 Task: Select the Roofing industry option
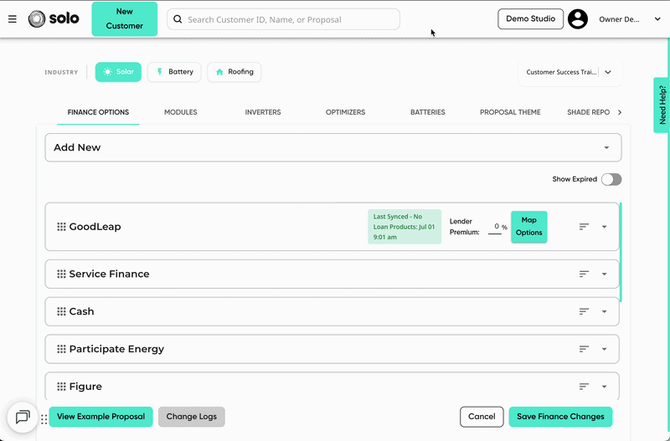[234, 72]
